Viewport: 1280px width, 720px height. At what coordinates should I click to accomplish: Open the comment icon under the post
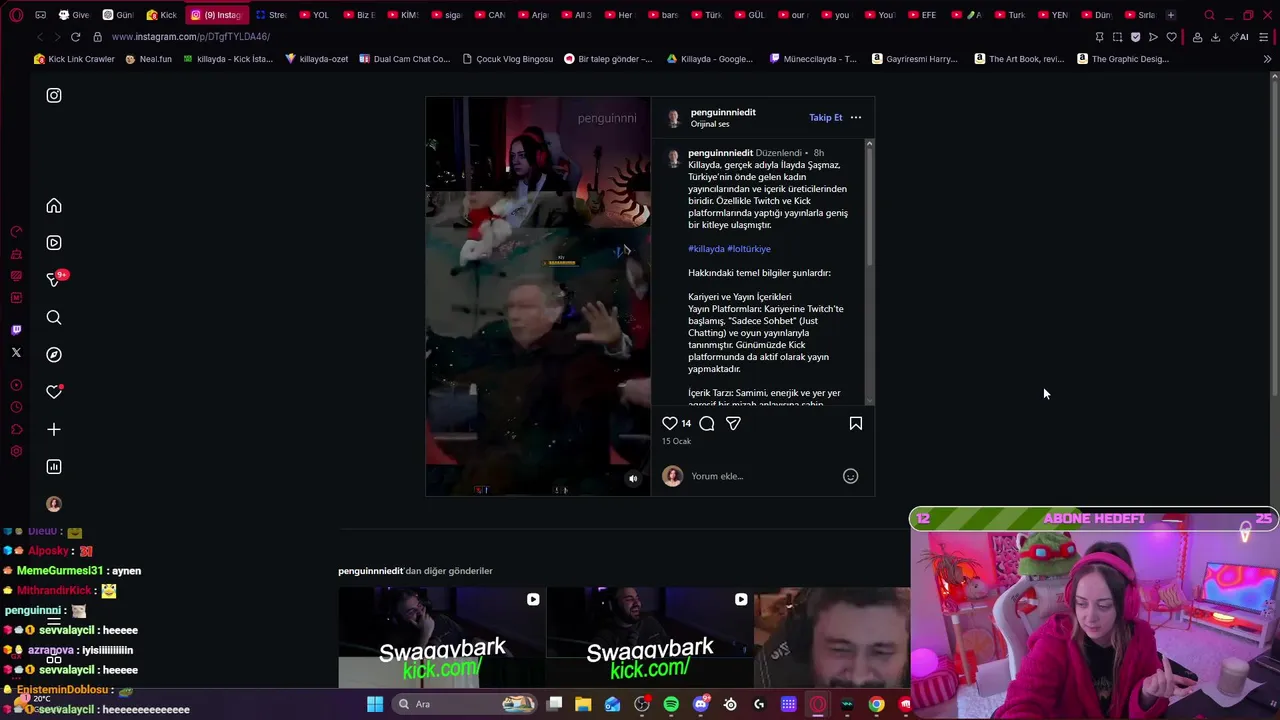pos(707,423)
